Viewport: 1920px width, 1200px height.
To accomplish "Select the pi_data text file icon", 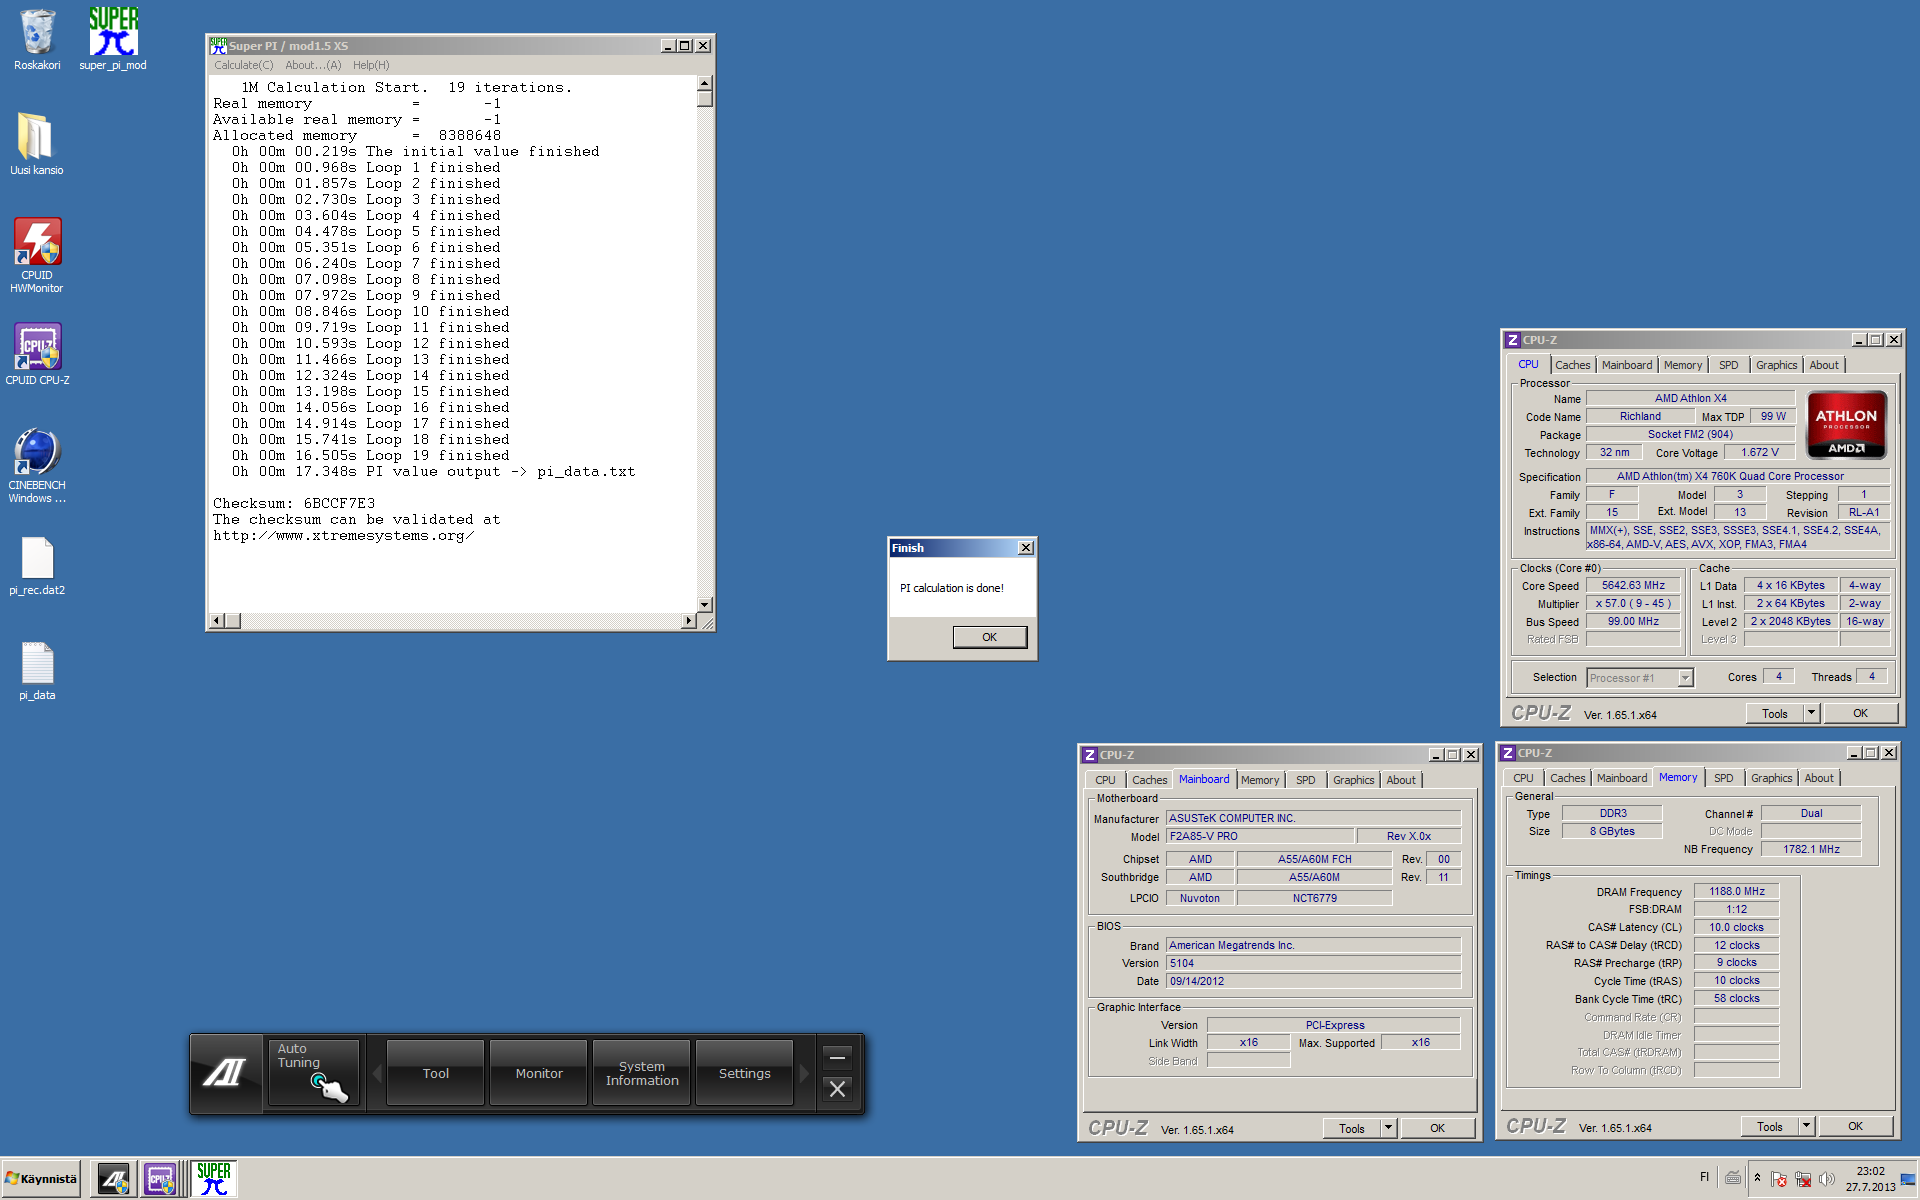I will (37, 671).
